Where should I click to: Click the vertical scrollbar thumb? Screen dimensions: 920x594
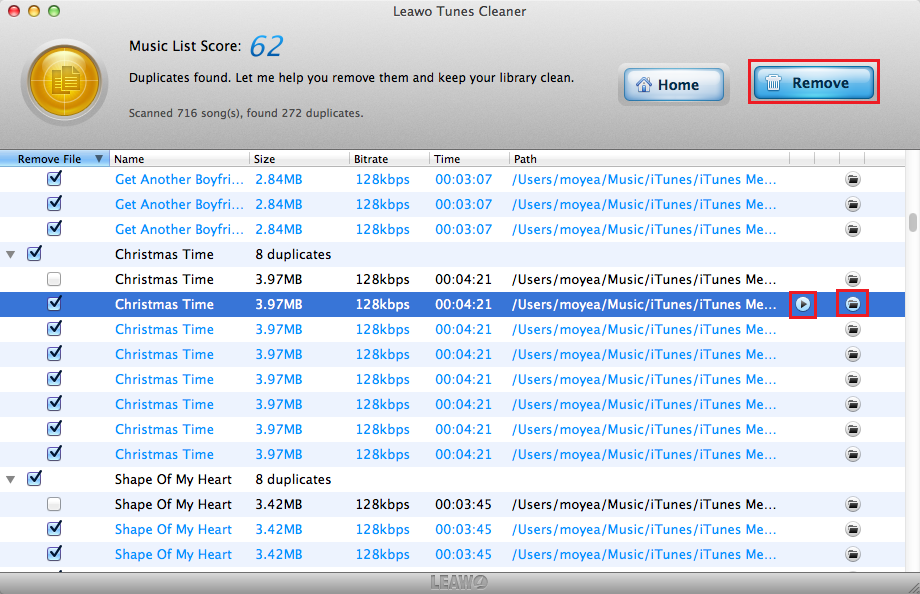coord(912,222)
